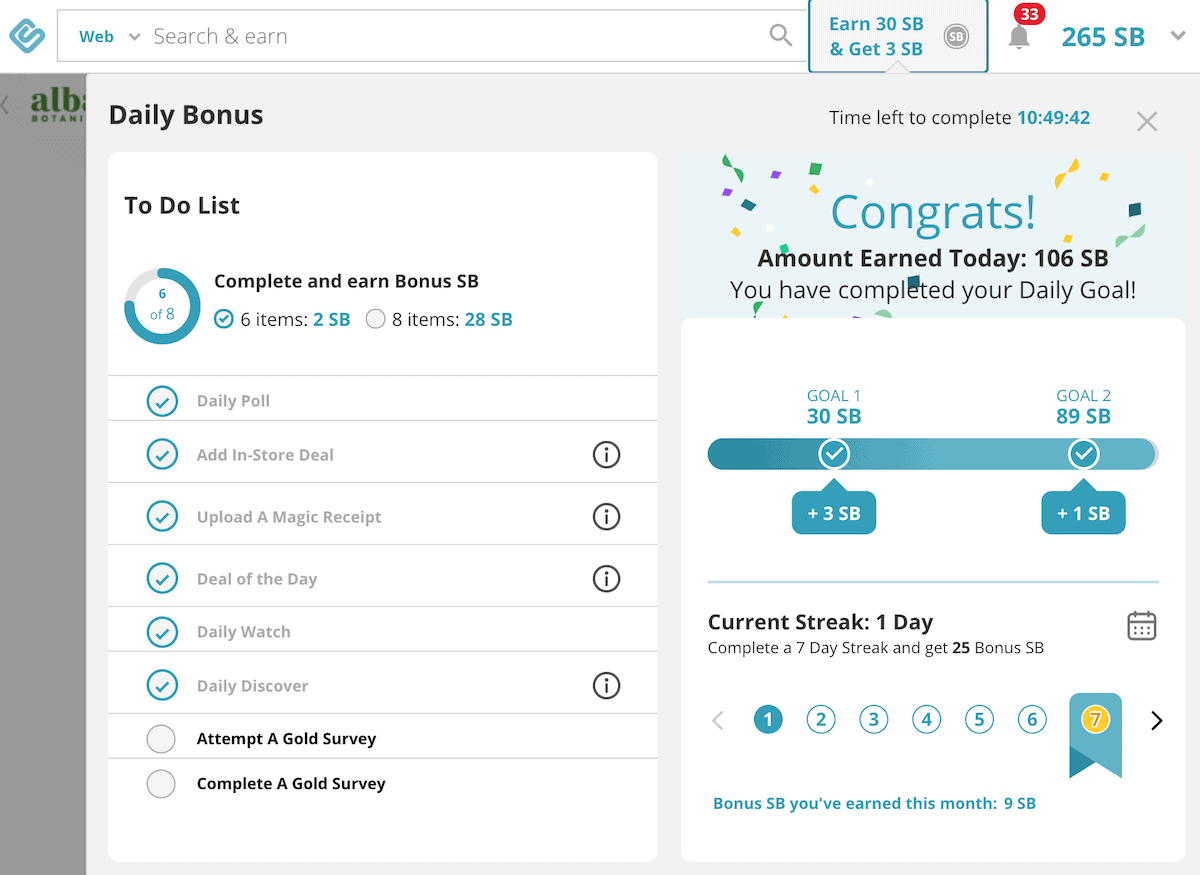Click the info icon next to Add In-Store Deal
1200x875 pixels.
[x=606, y=454]
